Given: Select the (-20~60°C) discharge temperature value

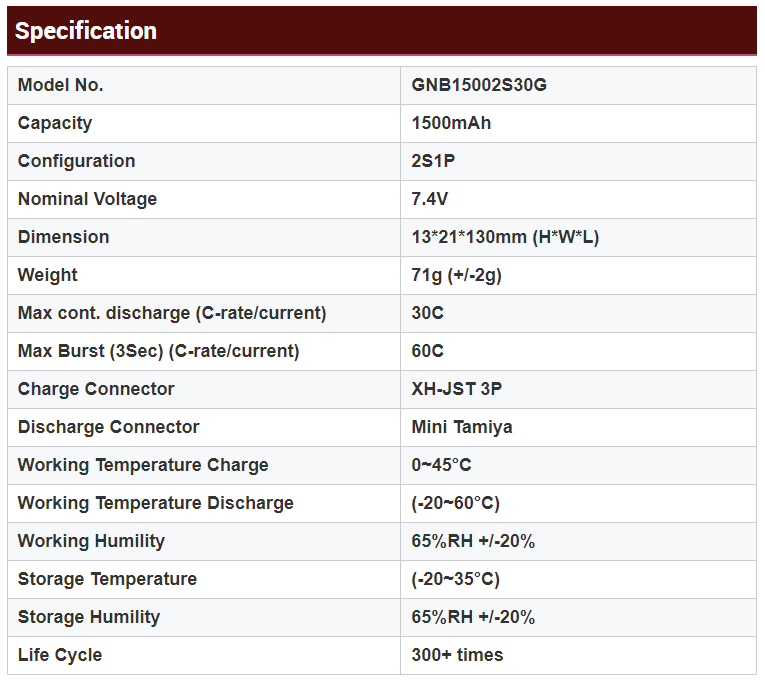Looking at the screenshot, I should (x=455, y=503).
